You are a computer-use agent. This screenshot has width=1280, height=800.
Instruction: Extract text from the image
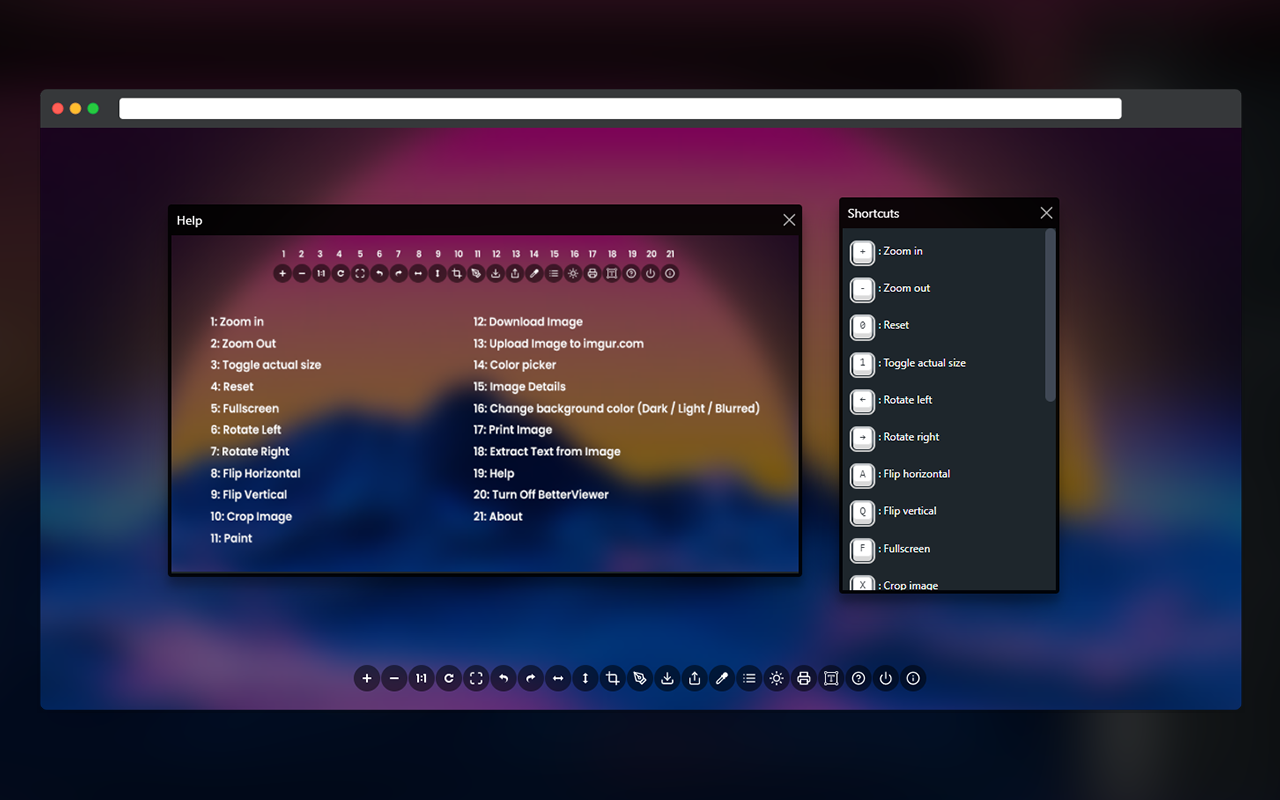coord(831,678)
